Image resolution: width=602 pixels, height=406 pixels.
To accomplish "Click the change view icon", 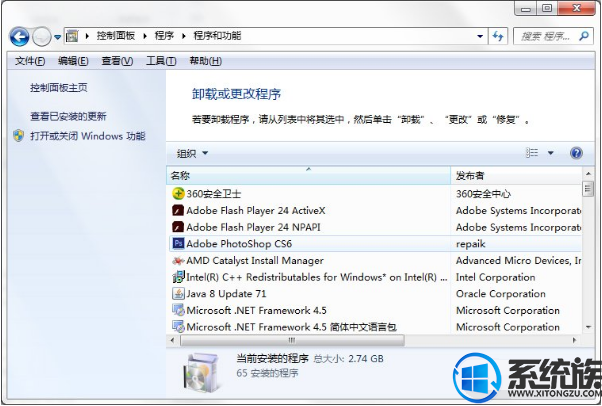I will [532, 153].
